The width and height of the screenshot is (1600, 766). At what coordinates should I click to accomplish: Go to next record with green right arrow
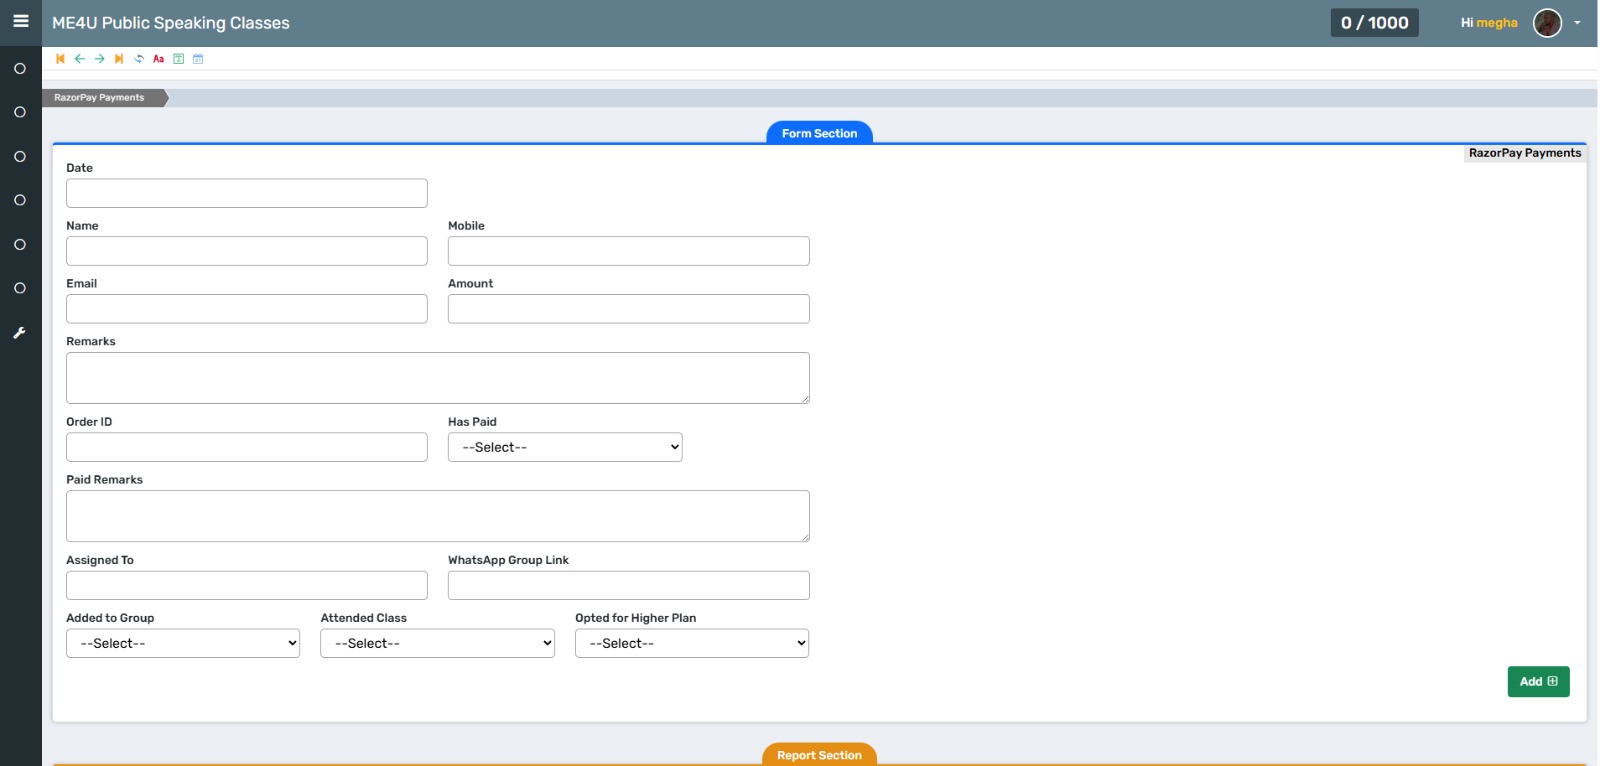point(99,59)
